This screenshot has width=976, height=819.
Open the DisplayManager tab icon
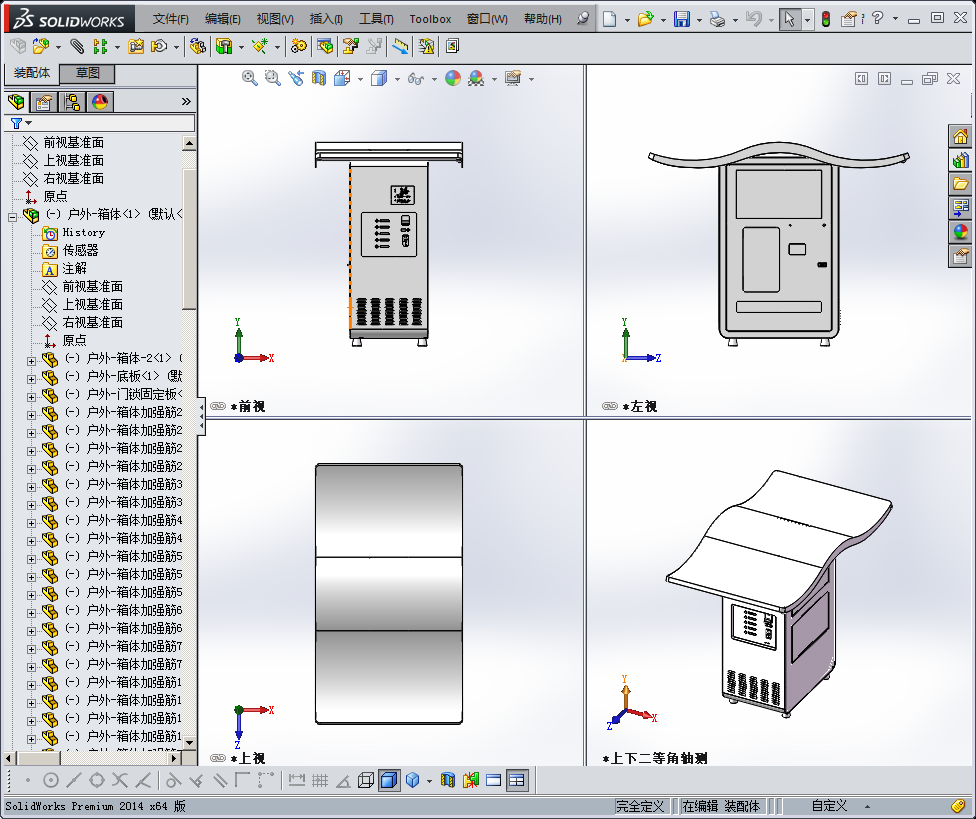pyautogui.click(x=100, y=101)
